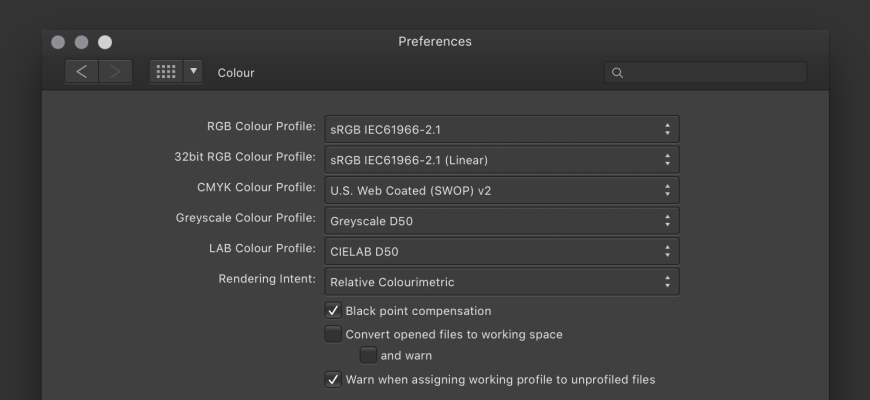Uncheck Warn when assigning working profile

(x=333, y=380)
